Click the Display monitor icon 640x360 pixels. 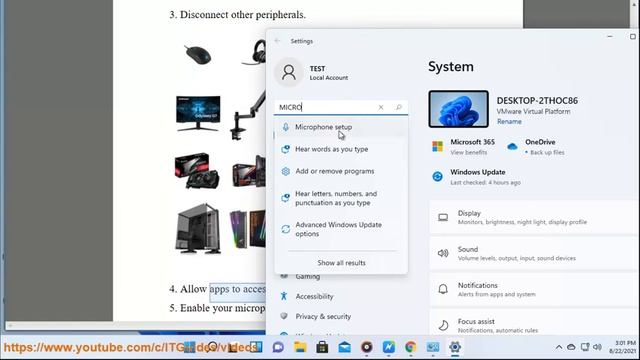(443, 218)
